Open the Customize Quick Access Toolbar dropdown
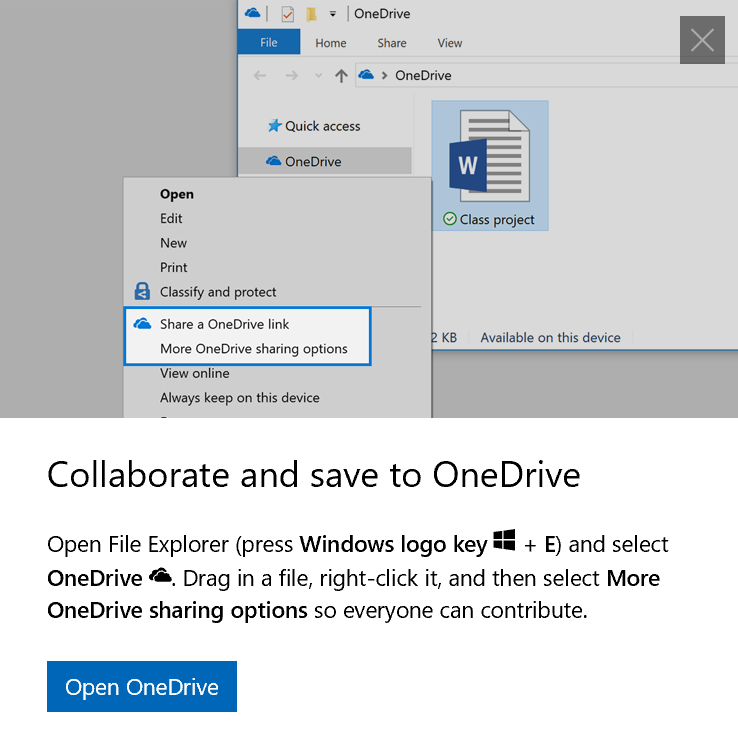Screen dimensions: 738x745 [333, 14]
